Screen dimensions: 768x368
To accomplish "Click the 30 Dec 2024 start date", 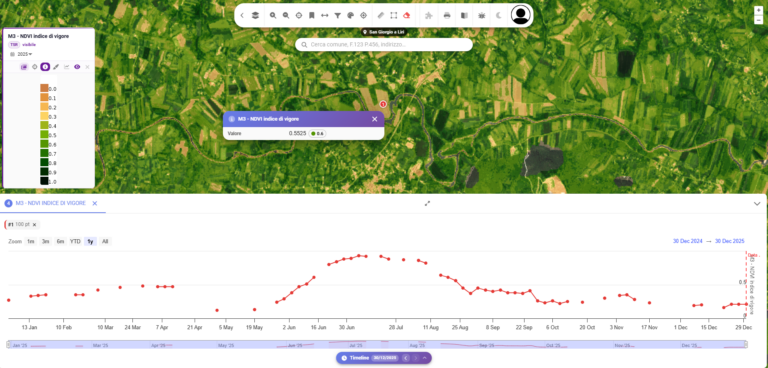I will point(688,241).
